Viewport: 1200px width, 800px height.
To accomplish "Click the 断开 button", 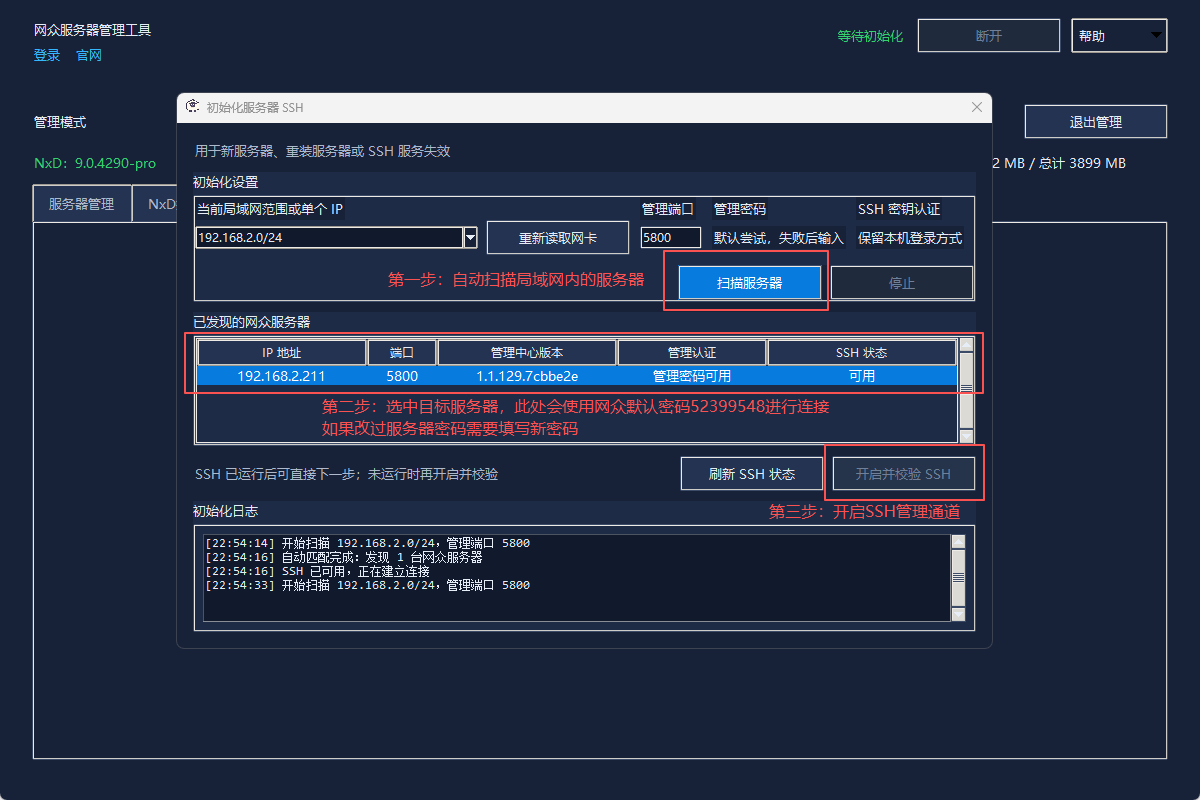I will pyautogui.click(x=988, y=36).
